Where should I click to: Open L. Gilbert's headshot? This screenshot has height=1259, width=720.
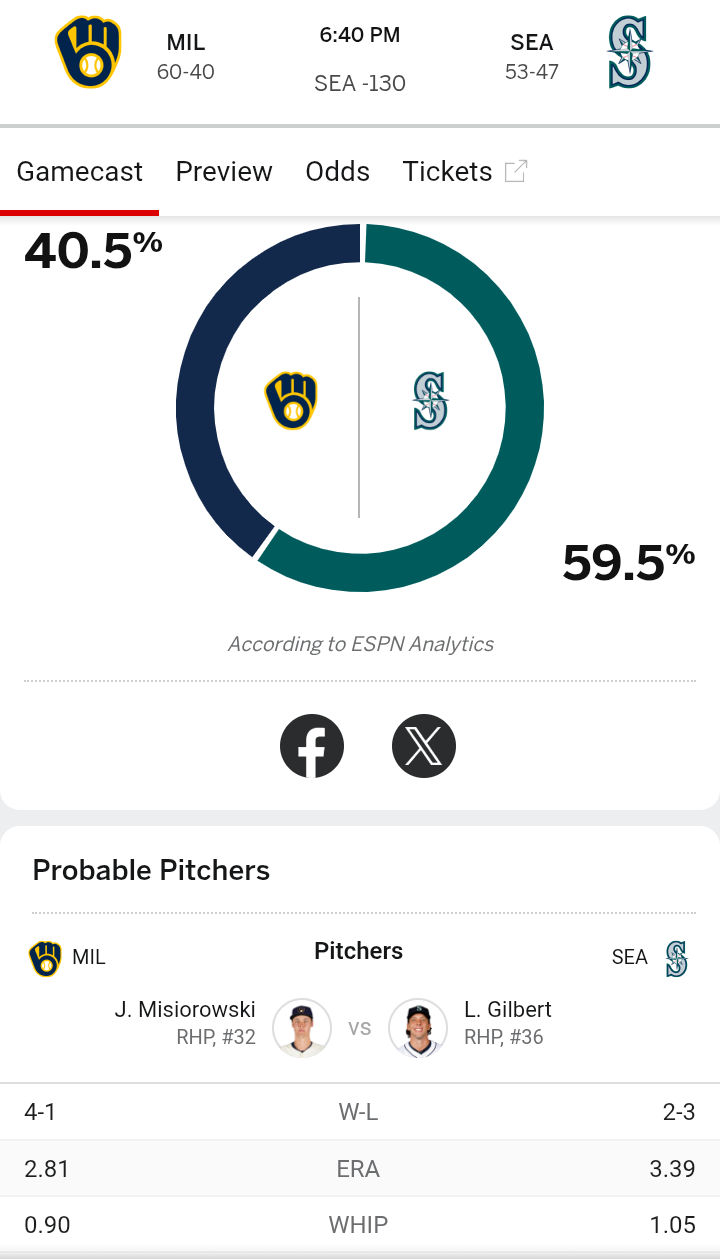417,1027
